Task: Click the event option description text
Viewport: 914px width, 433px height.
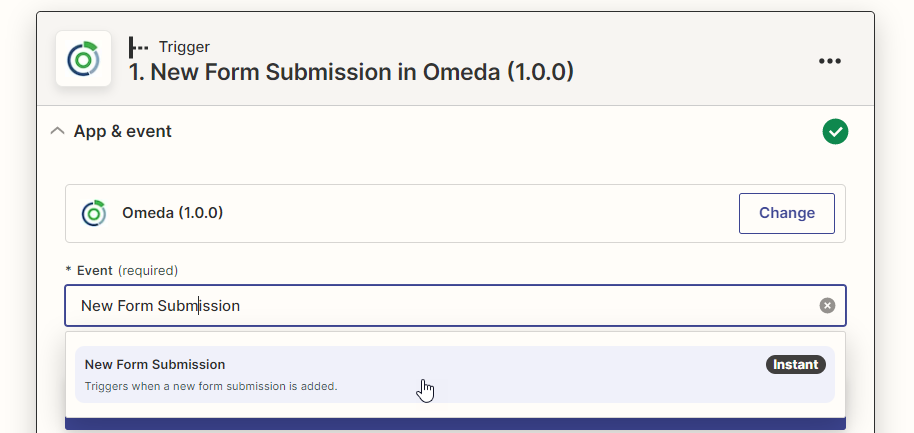Action: point(211,386)
